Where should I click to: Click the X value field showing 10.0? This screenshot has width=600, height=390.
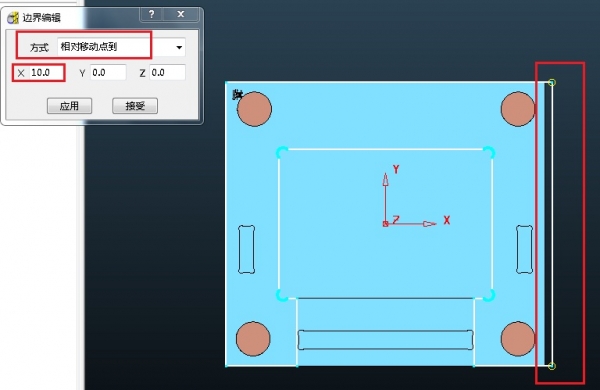click(46, 73)
